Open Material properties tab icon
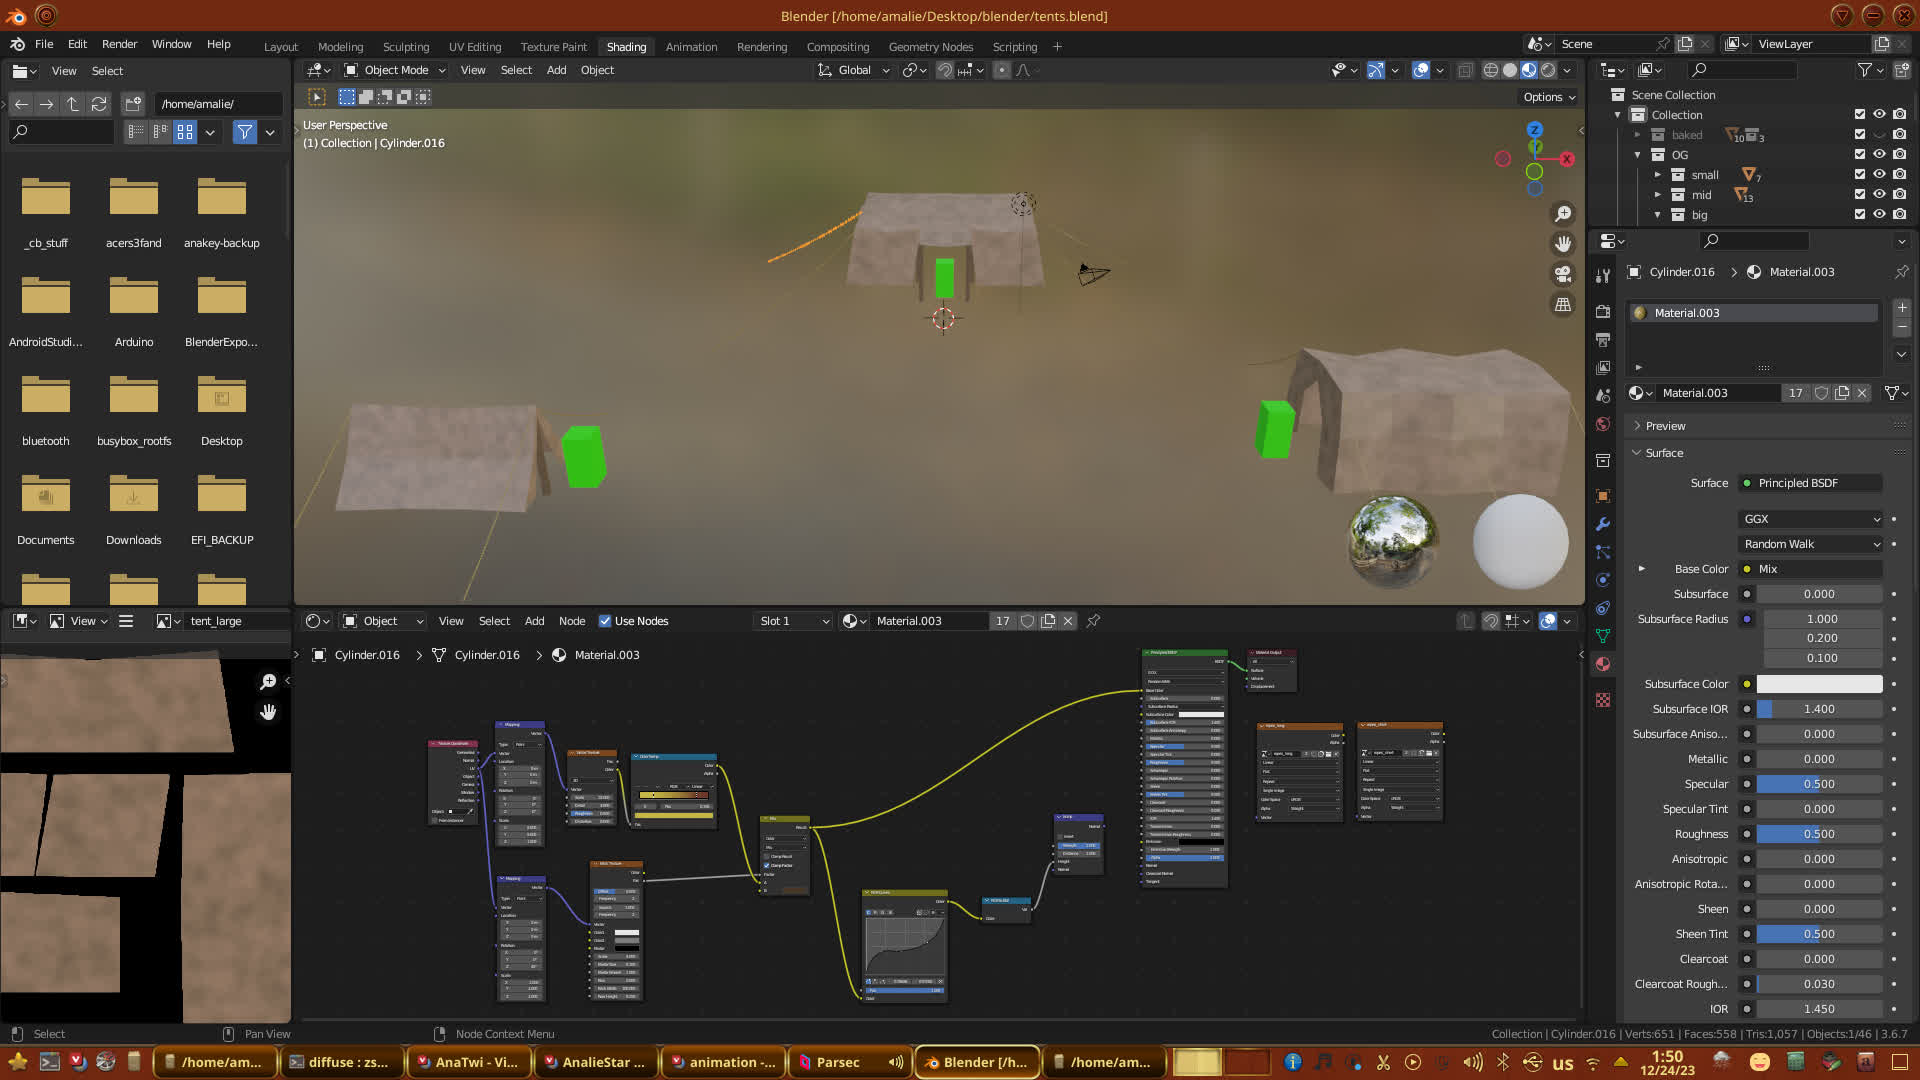Viewport: 1920px width, 1080px height. 1603,664
